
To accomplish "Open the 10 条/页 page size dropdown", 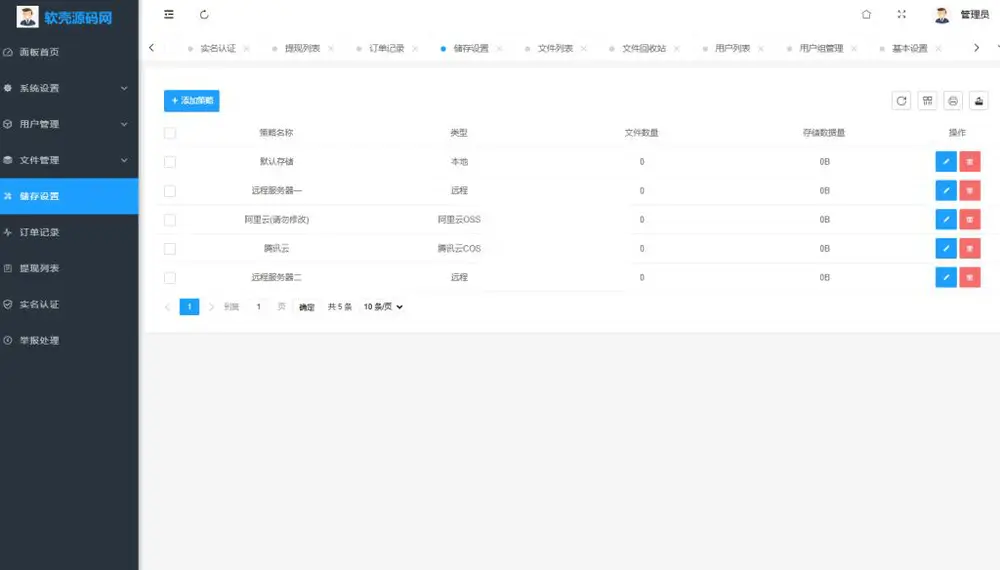I will click(x=383, y=307).
